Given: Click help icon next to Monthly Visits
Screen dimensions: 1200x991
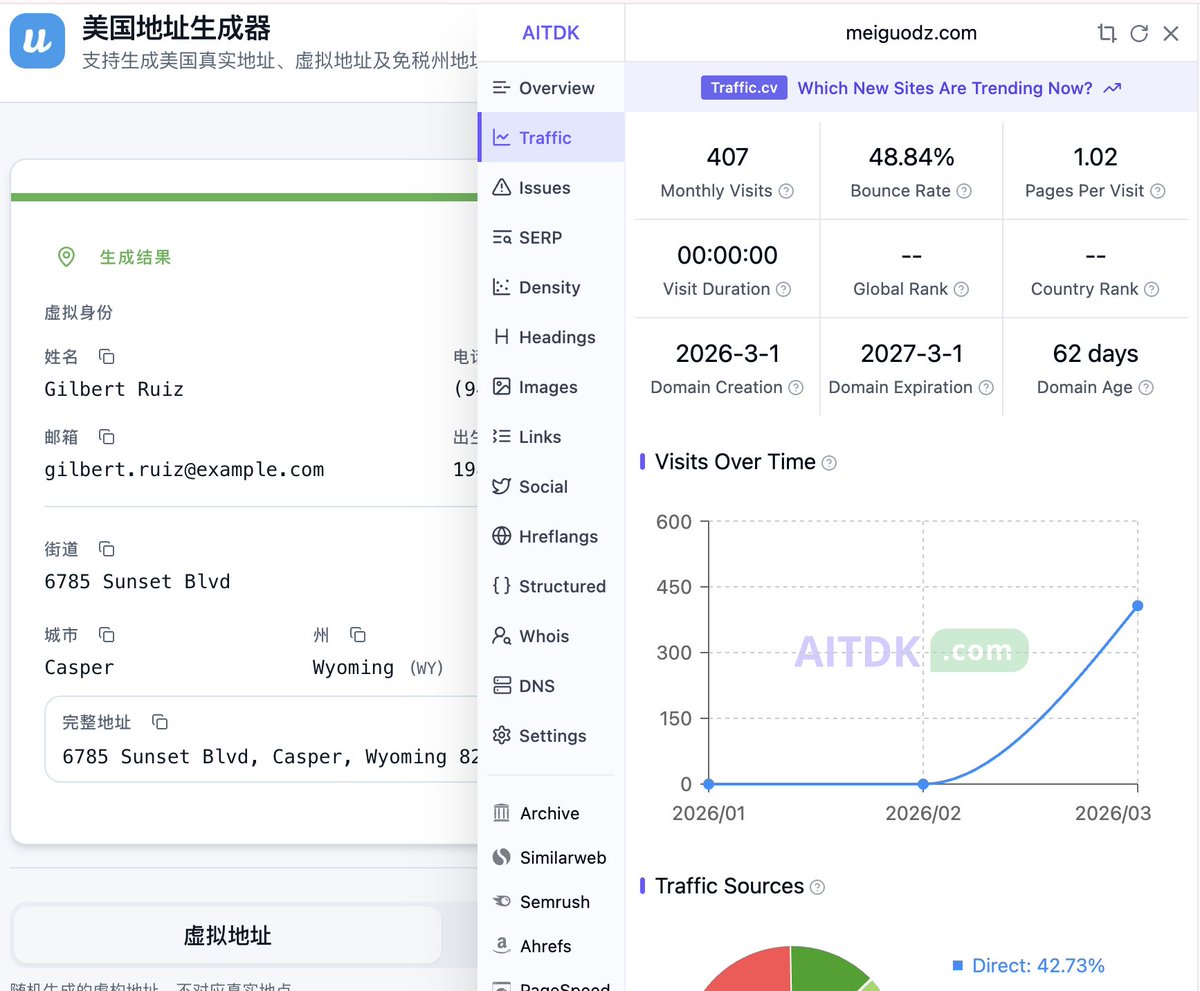Looking at the screenshot, I should coord(786,191).
